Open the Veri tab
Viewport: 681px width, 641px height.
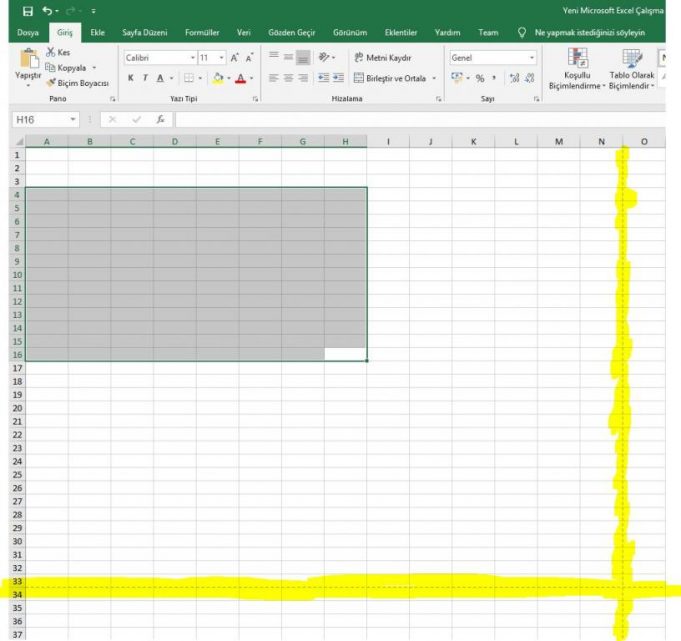coord(244,33)
